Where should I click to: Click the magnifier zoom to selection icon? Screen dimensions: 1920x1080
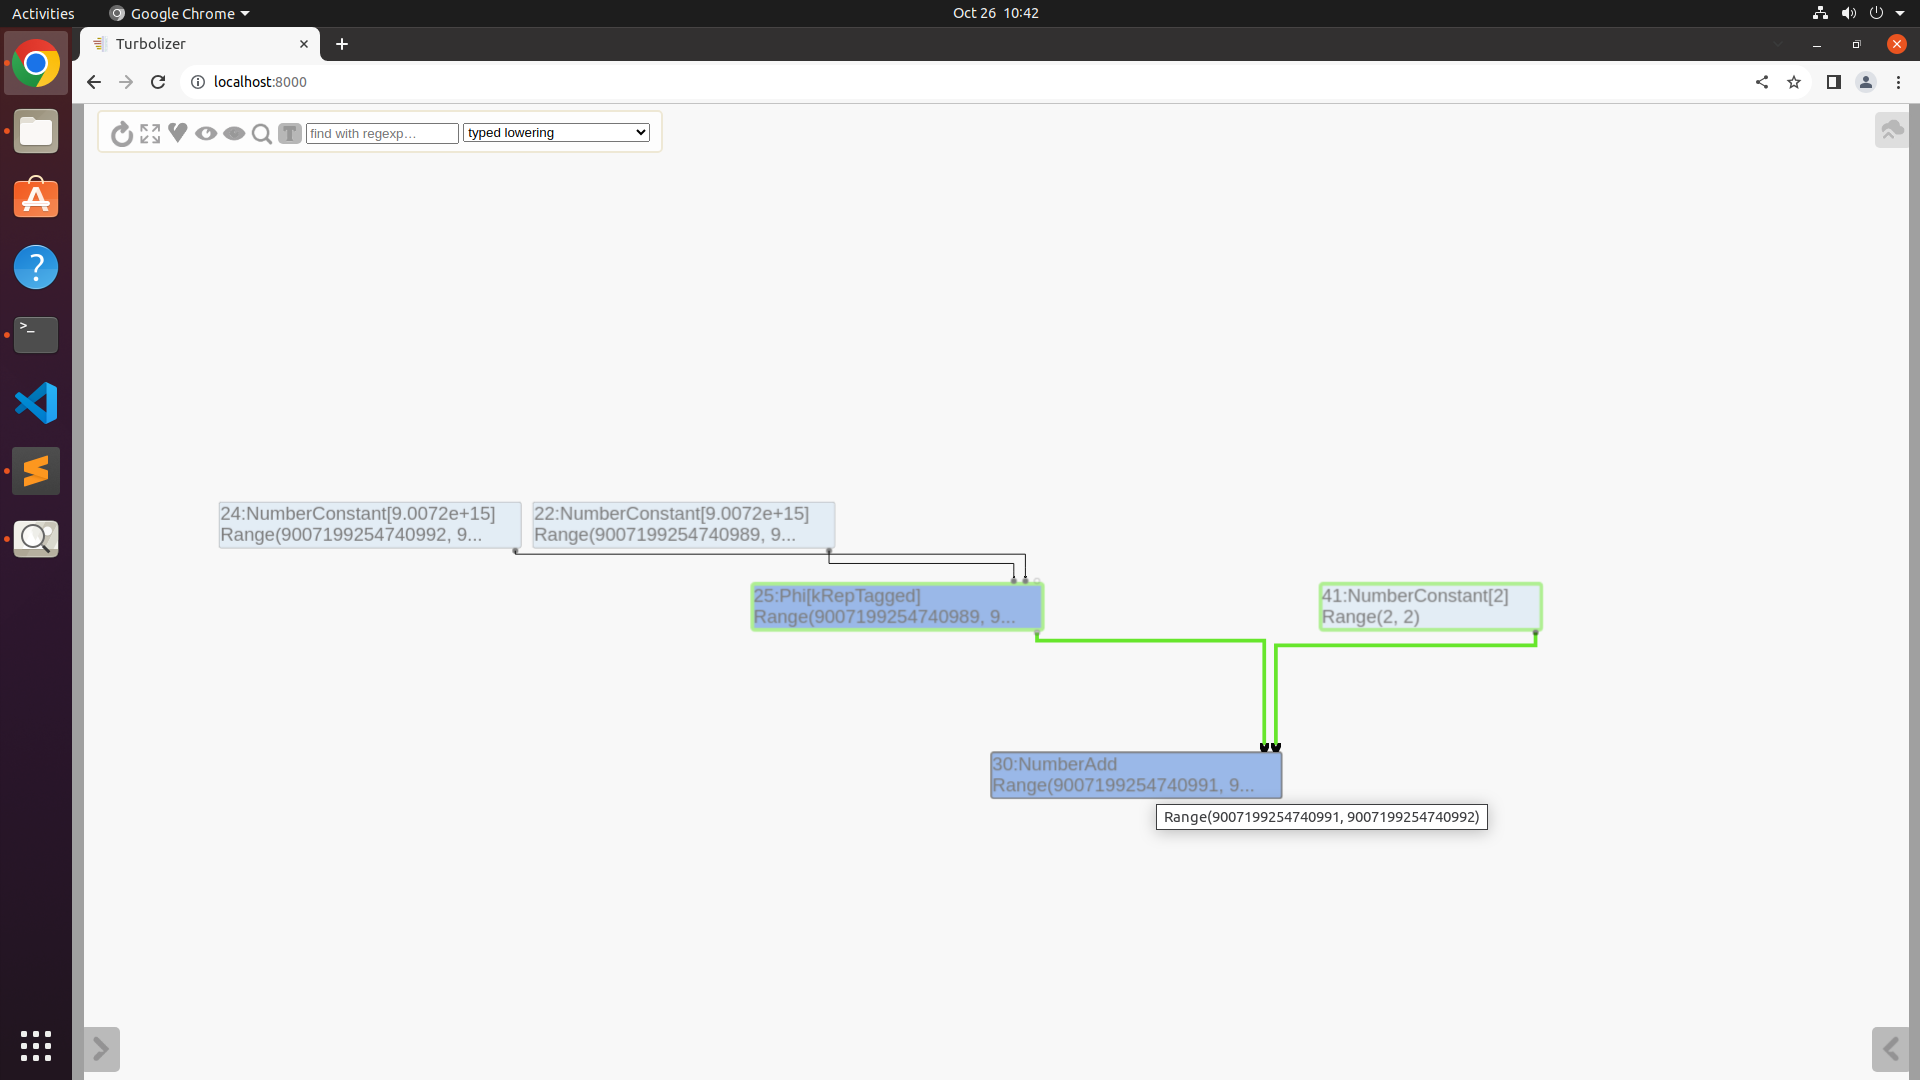click(262, 133)
